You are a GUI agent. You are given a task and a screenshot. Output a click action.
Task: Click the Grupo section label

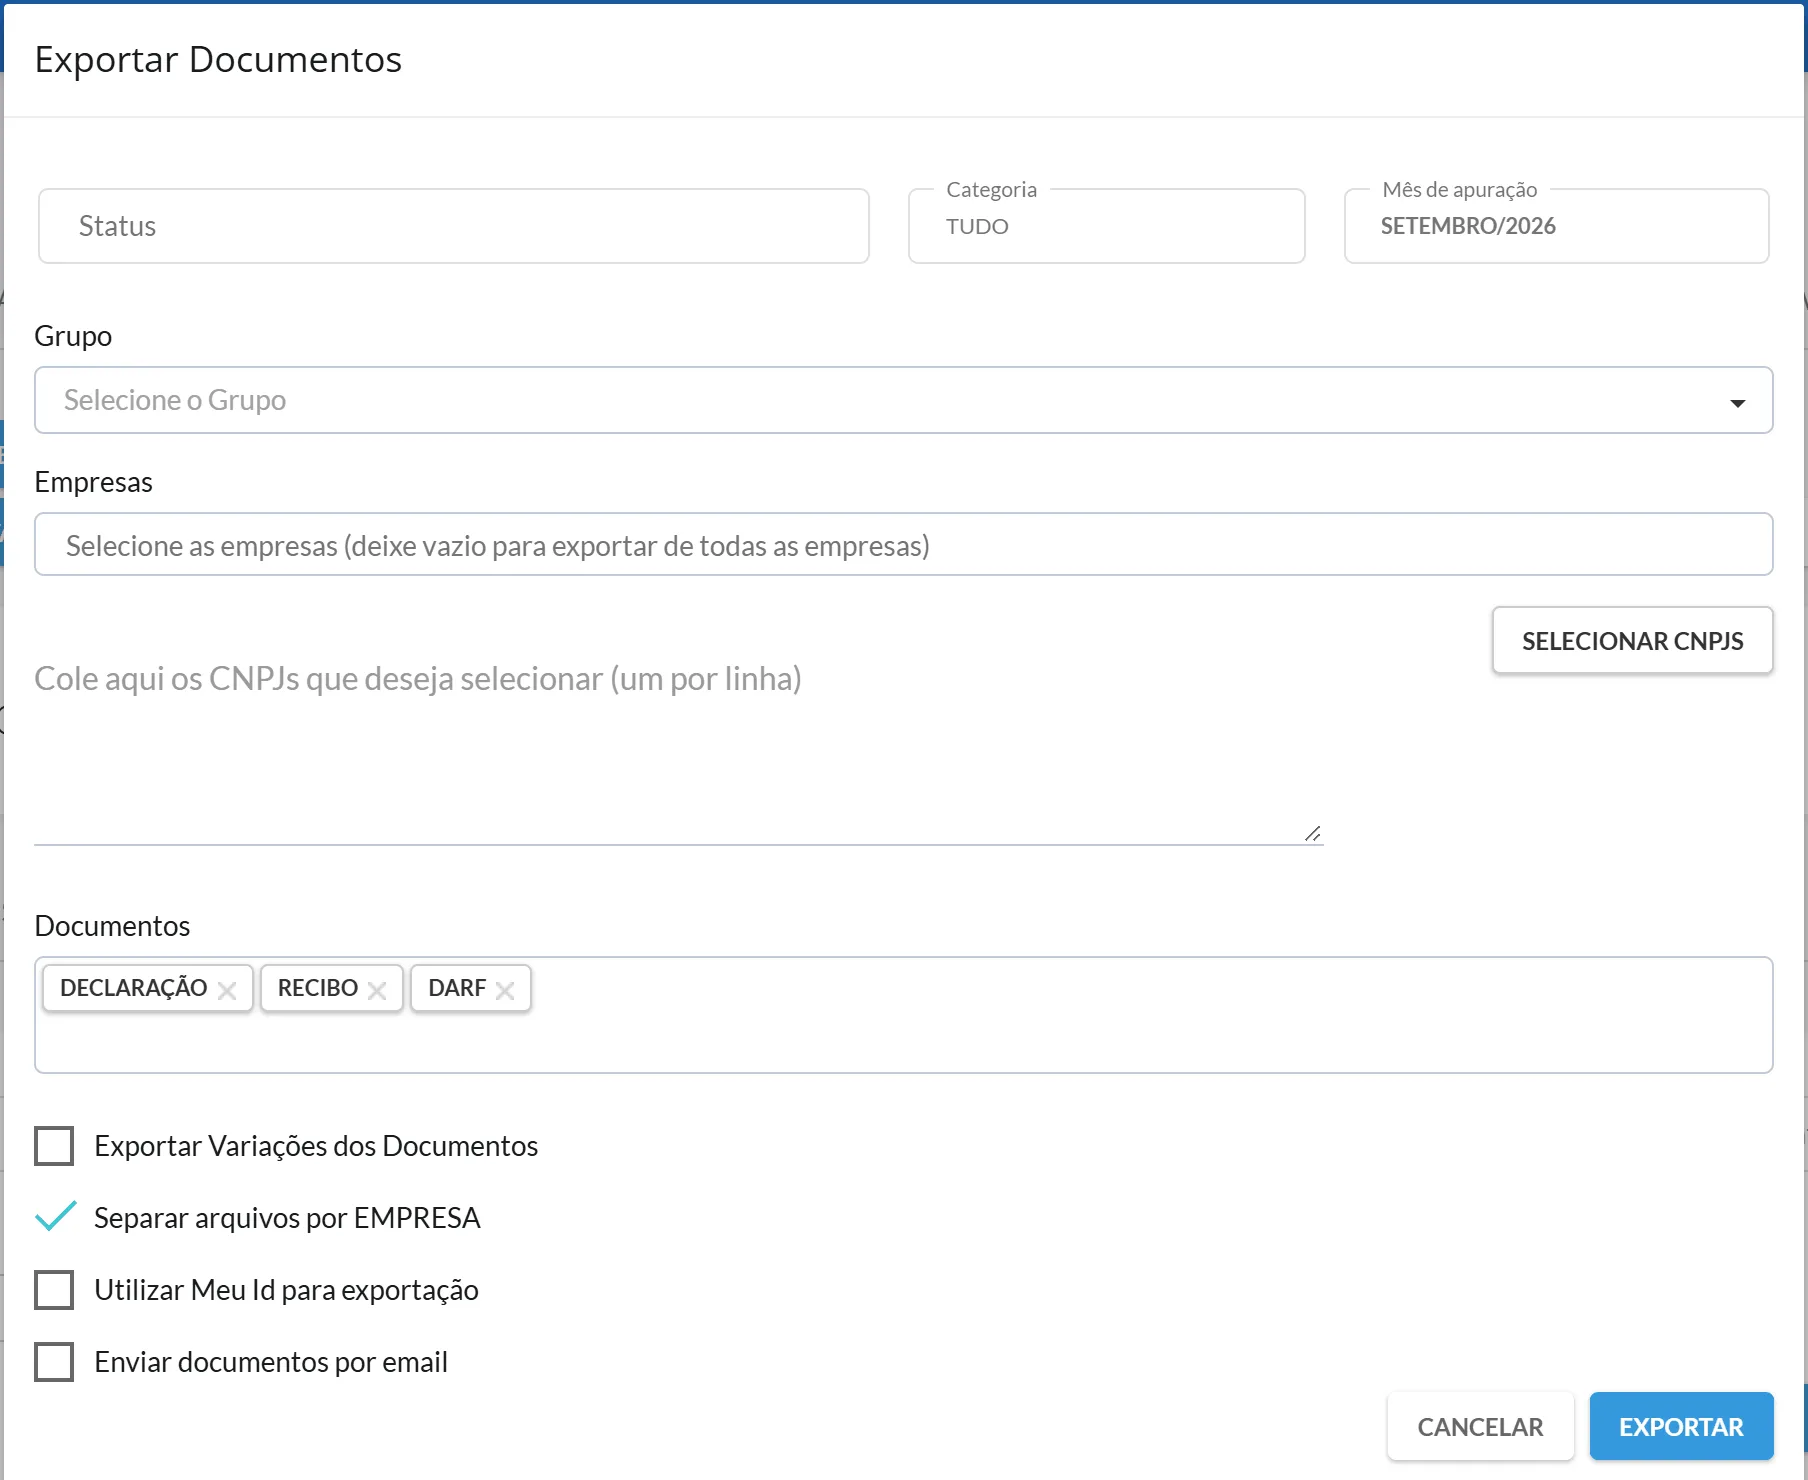click(x=73, y=337)
